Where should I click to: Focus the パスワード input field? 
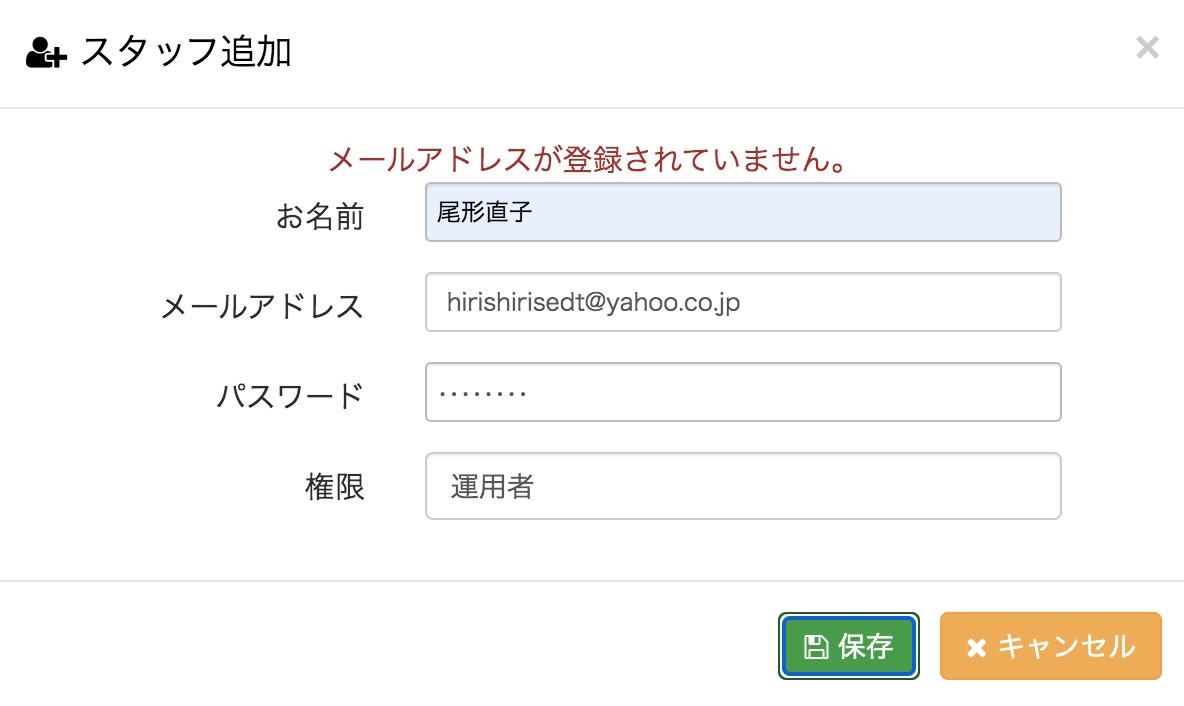(x=743, y=392)
